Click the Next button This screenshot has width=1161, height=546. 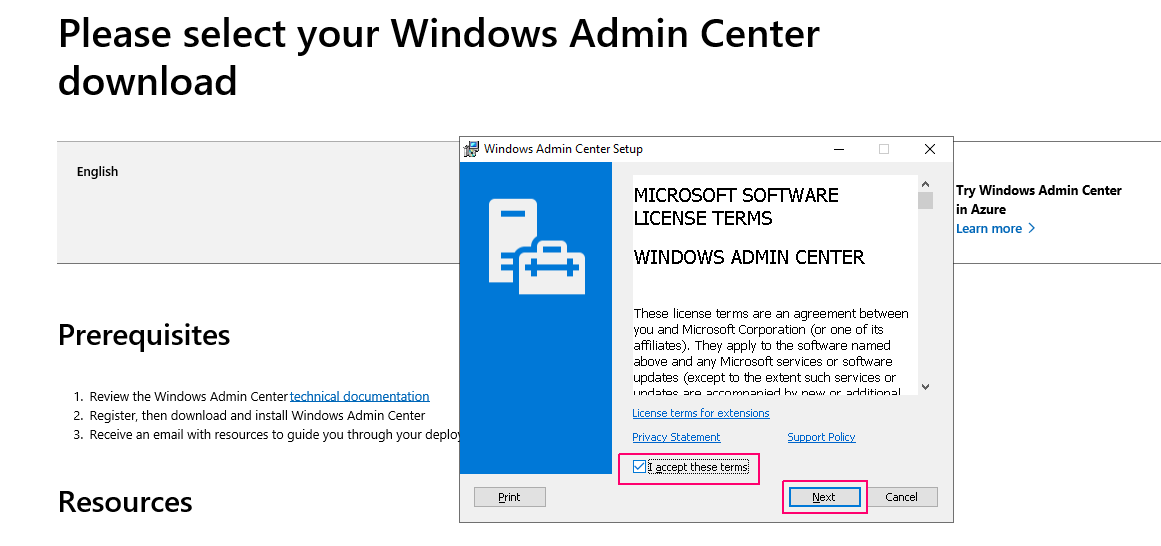coord(823,497)
